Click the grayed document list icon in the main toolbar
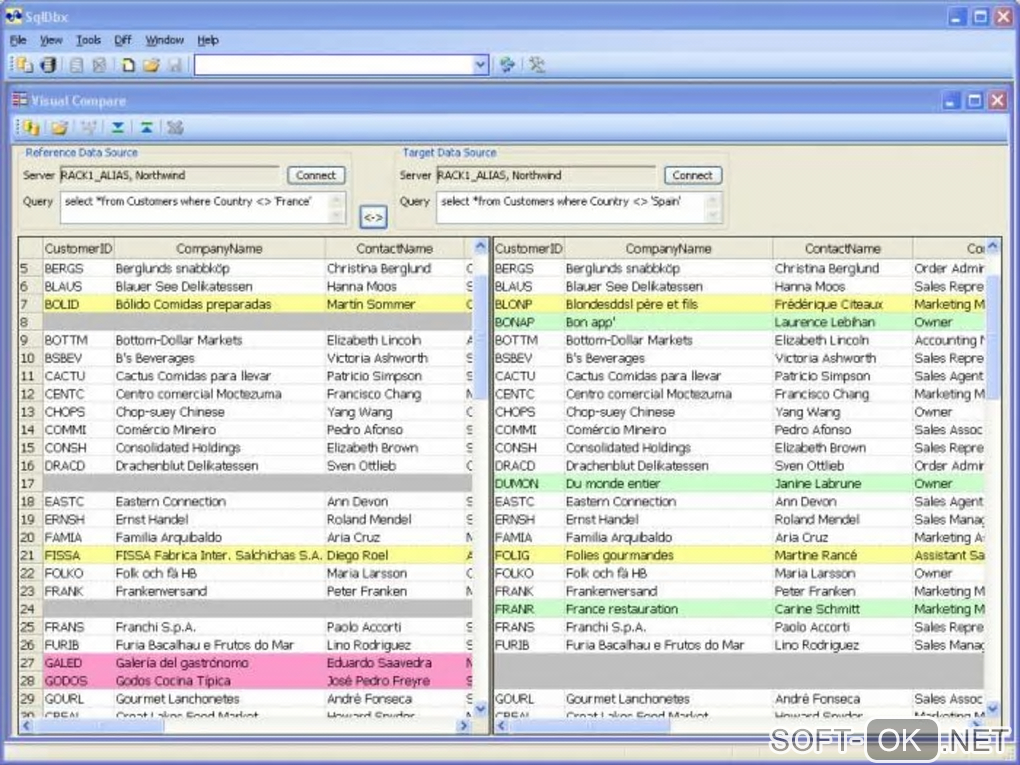Image resolution: width=1020 pixels, height=765 pixels. 77,64
